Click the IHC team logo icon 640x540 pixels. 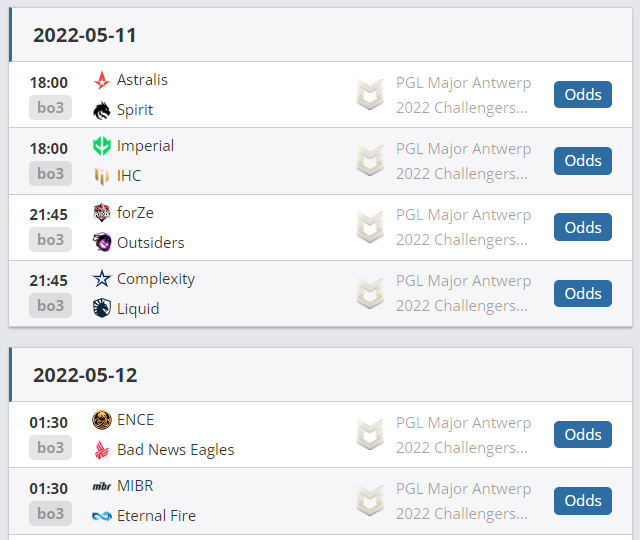(x=101, y=176)
